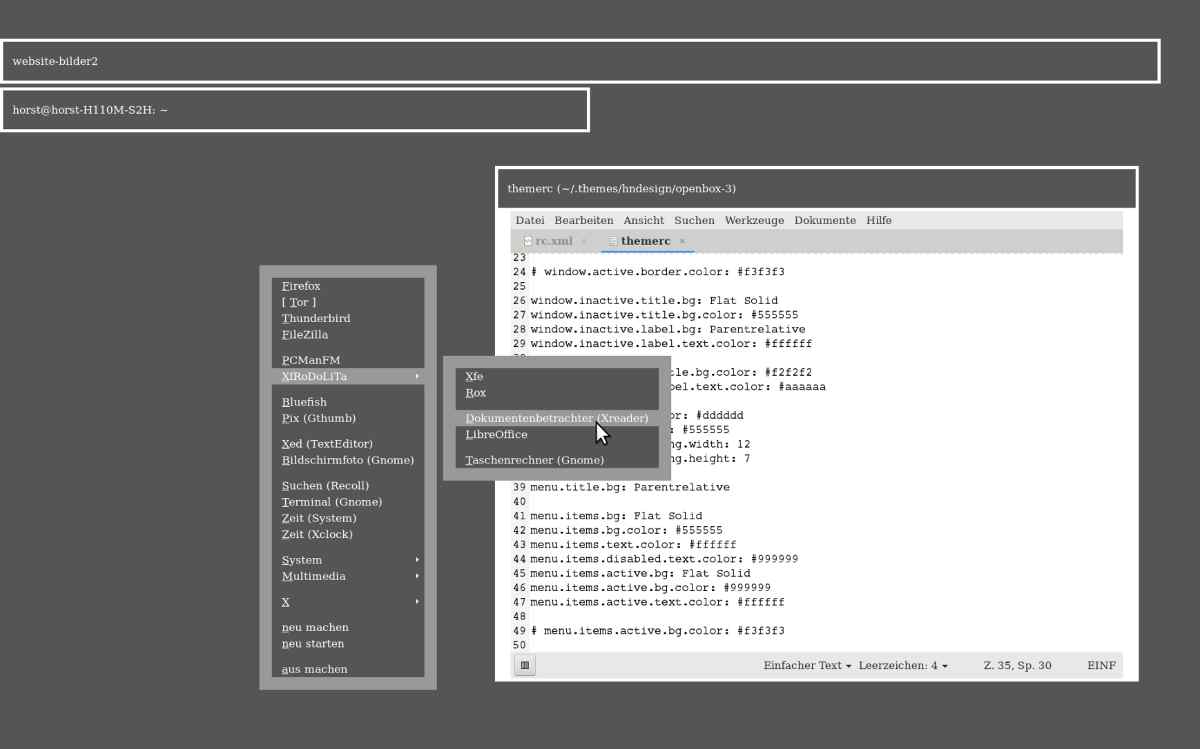Choose Terminal (Gnome) from the menu
Viewport: 1200px width, 749px height.
[331, 502]
